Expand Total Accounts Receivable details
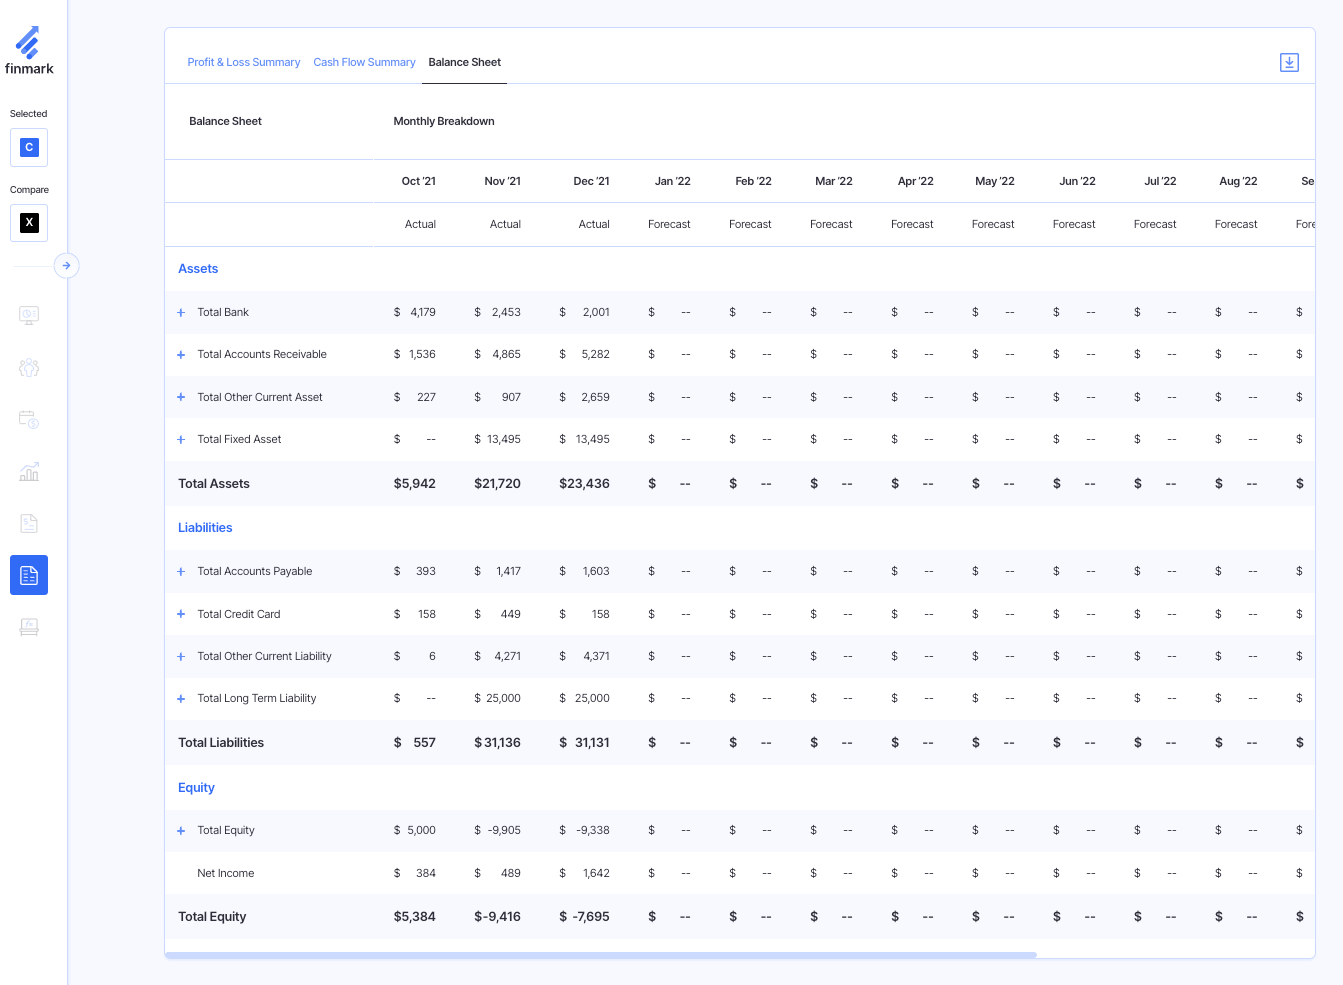The width and height of the screenshot is (1343, 985). pos(180,354)
